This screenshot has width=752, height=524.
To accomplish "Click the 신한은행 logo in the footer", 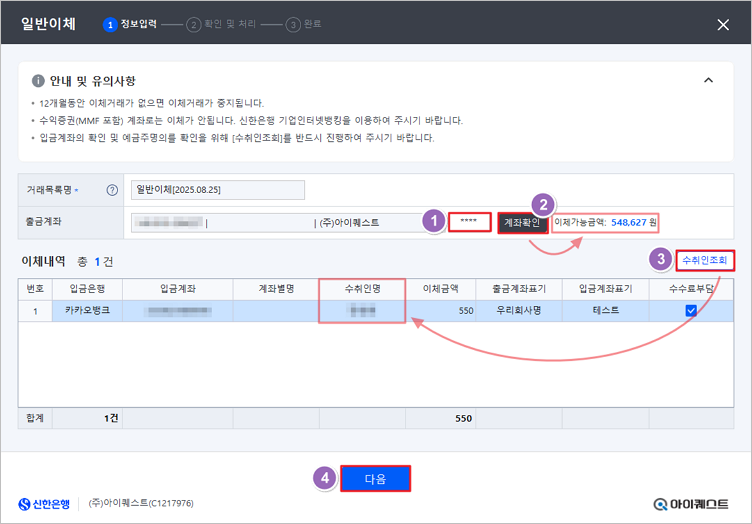I will tap(44, 503).
